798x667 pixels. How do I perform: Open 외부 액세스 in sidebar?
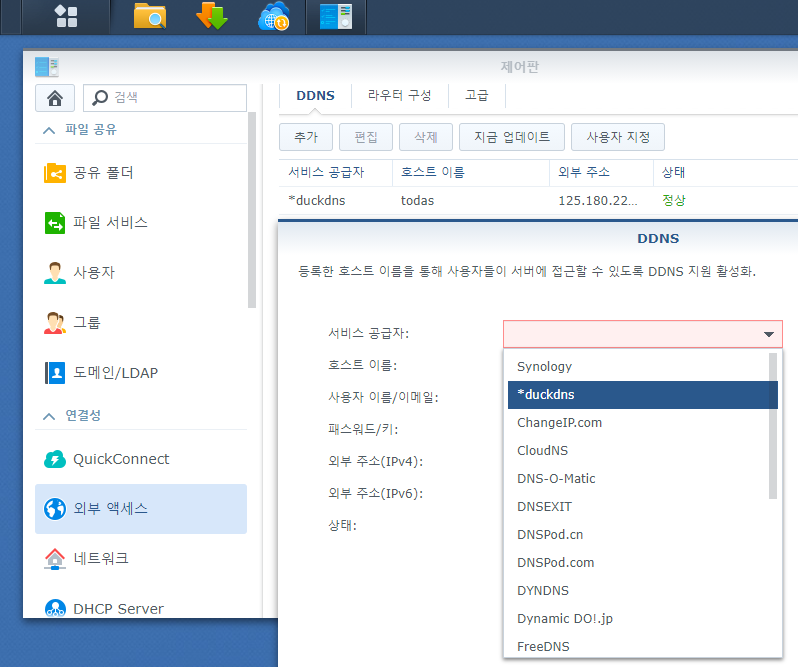click(x=141, y=509)
